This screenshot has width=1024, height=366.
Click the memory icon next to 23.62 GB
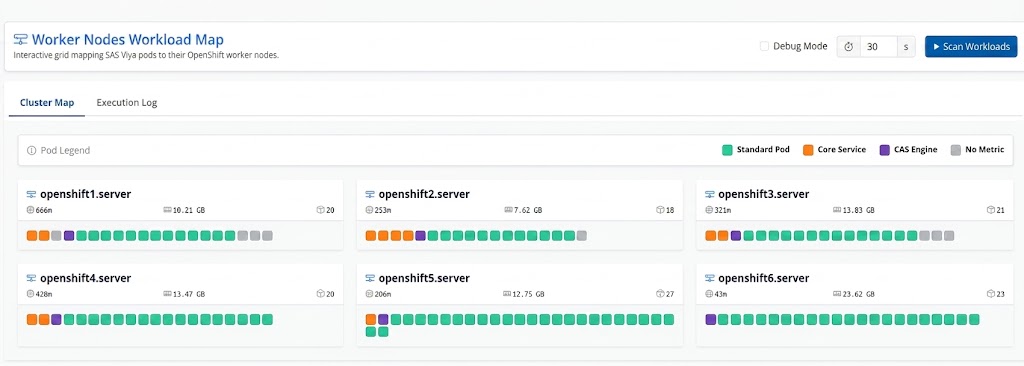(x=837, y=294)
